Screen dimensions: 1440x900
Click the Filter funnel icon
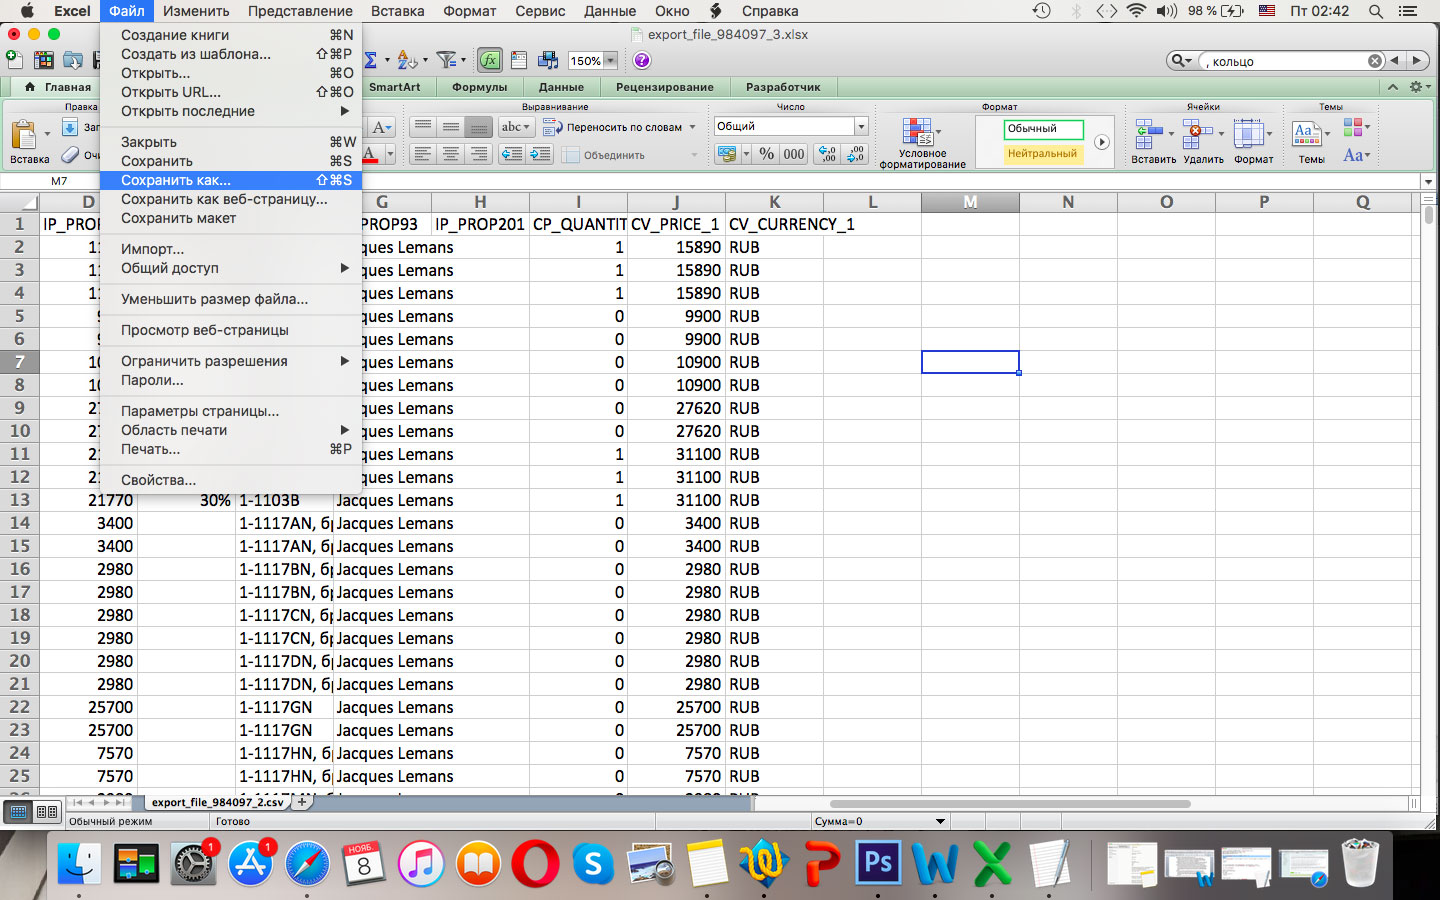click(447, 61)
